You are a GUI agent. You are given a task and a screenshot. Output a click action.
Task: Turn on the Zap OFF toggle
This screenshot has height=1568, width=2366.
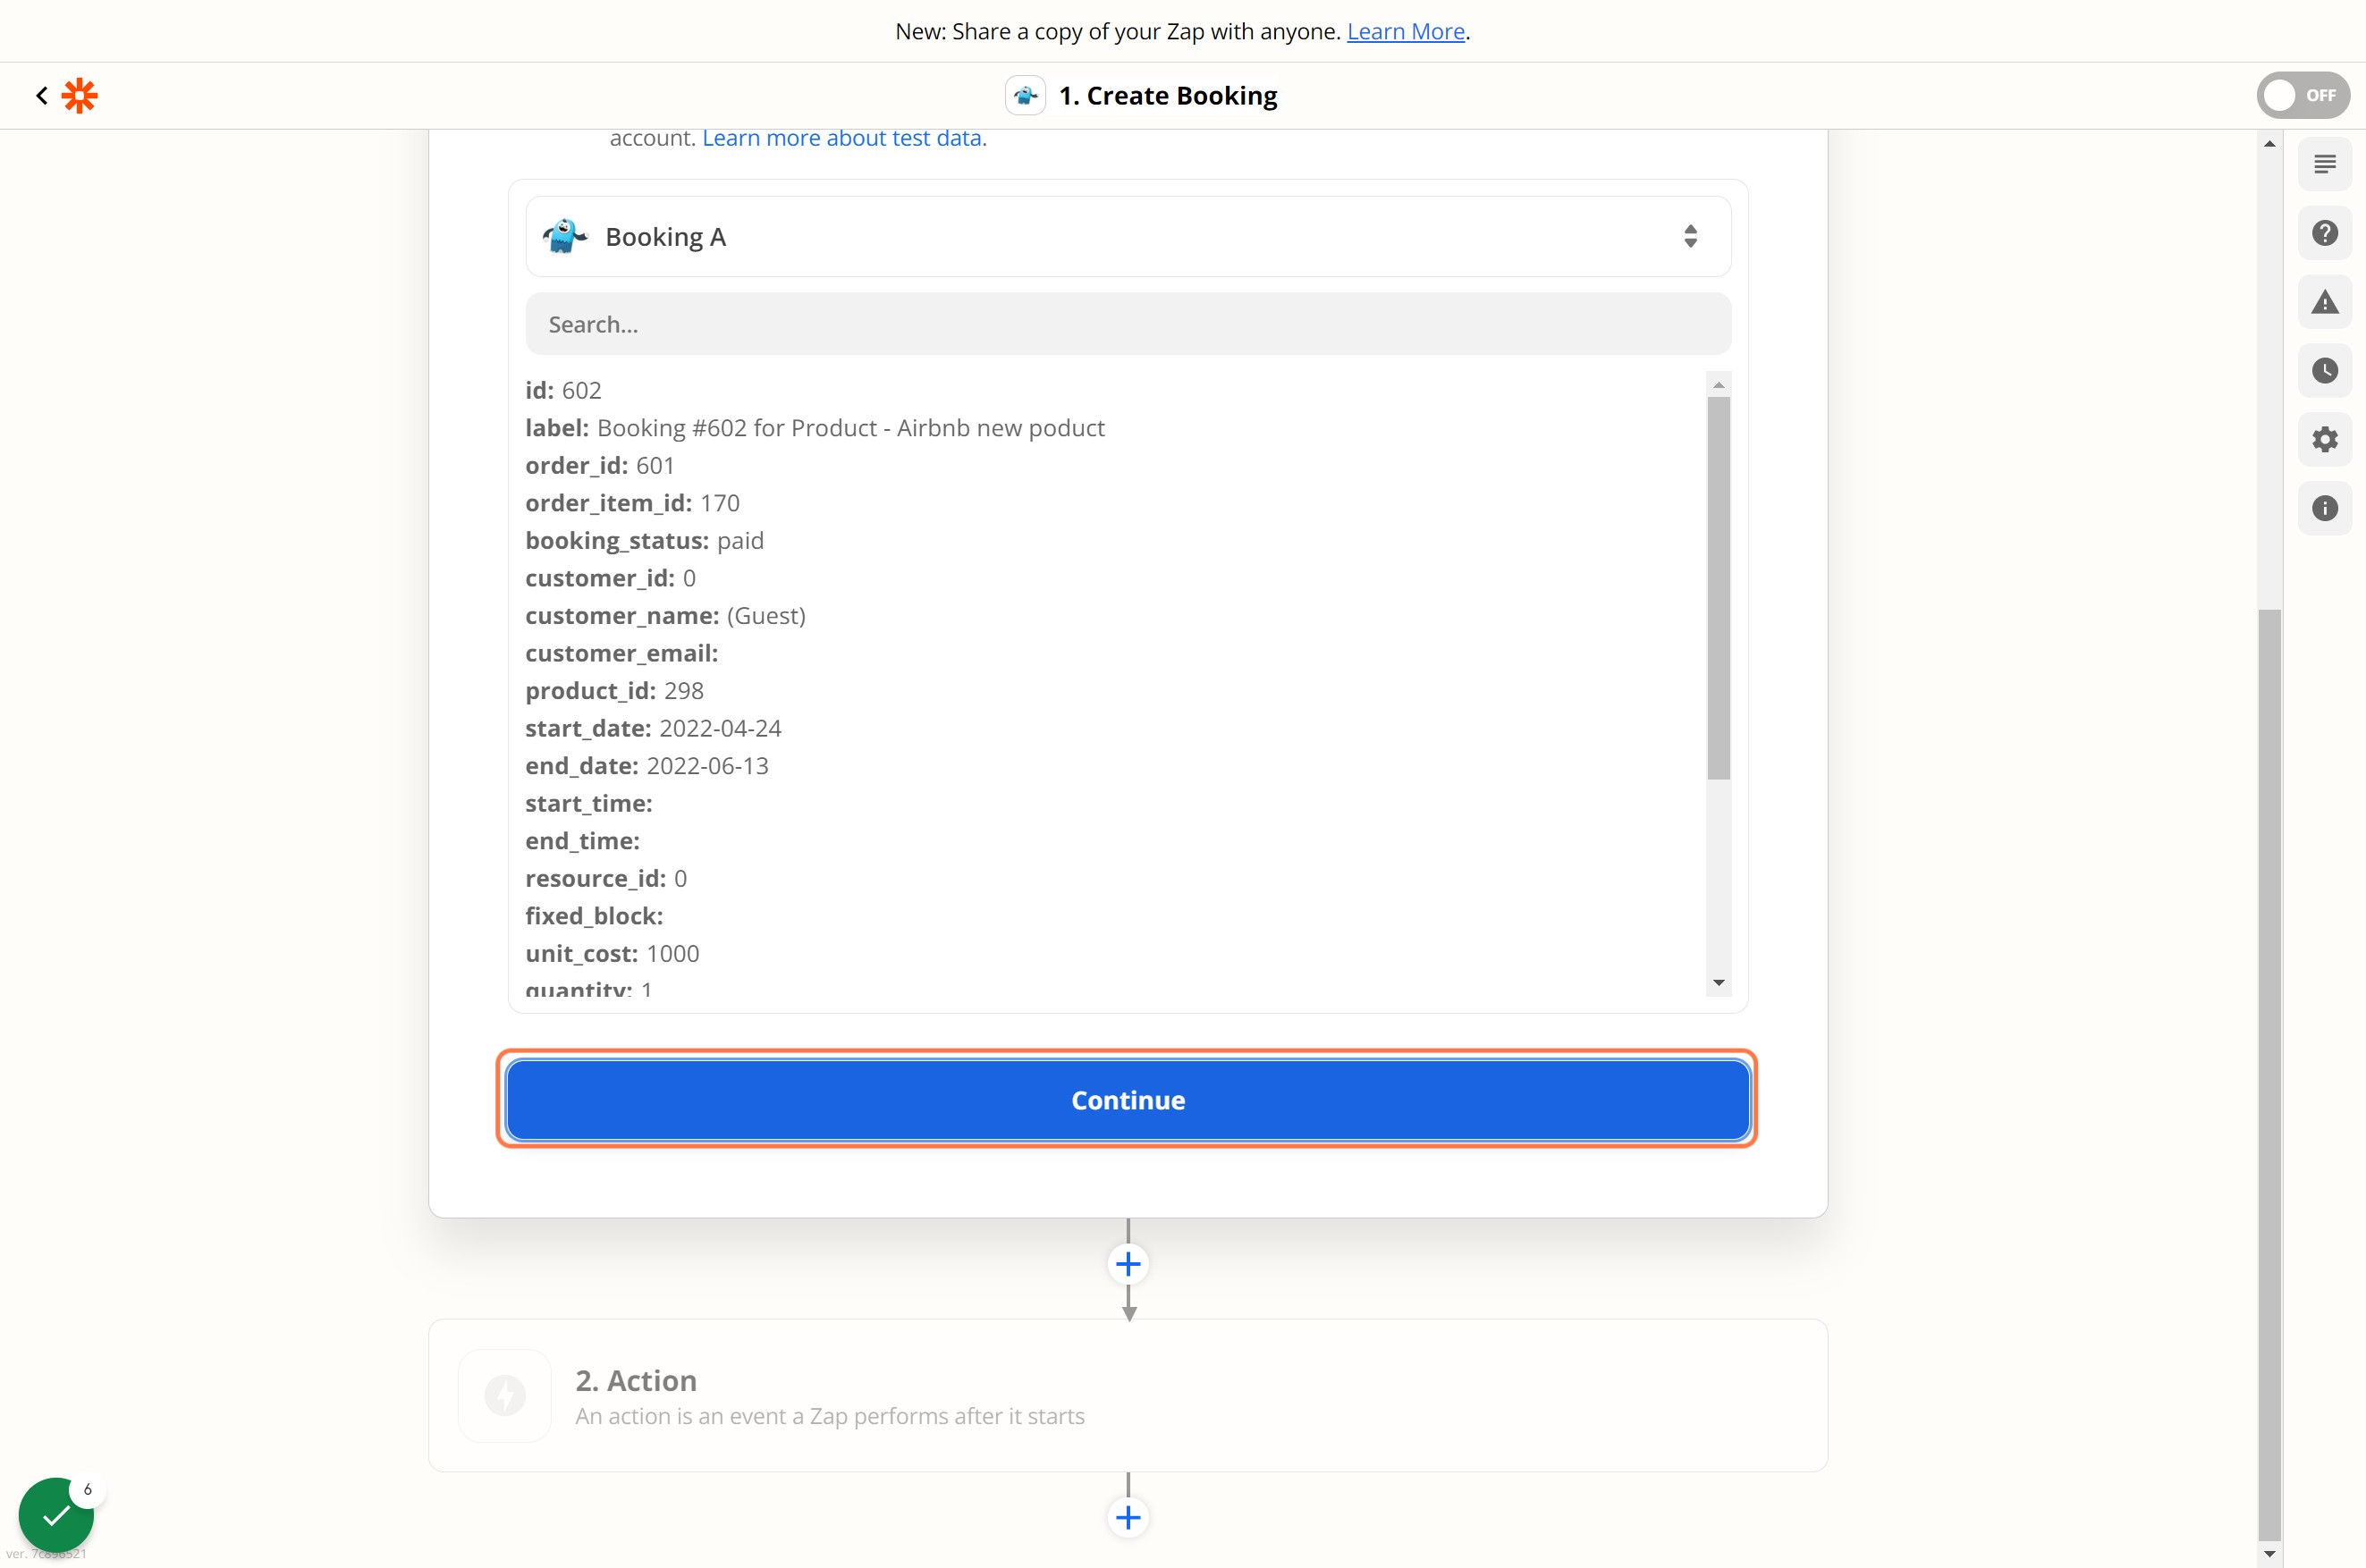pyautogui.click(x=2303, y=95)
